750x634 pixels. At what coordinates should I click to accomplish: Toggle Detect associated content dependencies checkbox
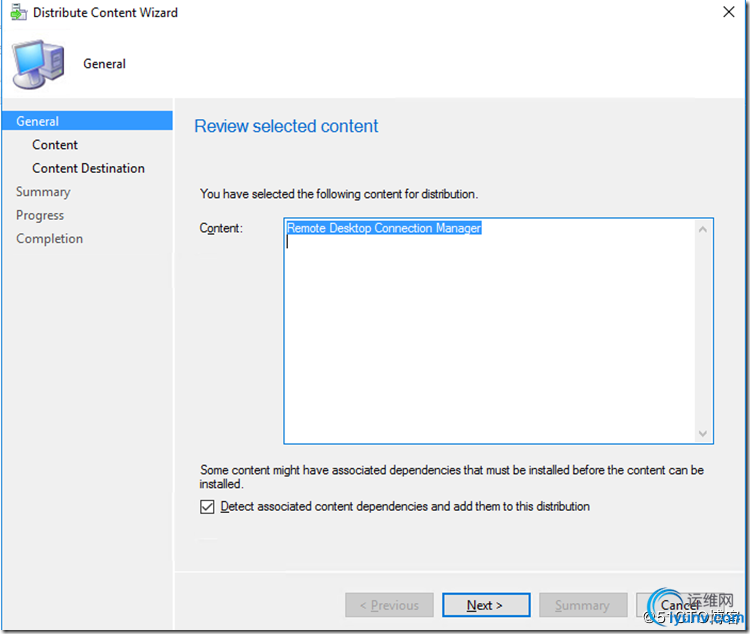207,507
